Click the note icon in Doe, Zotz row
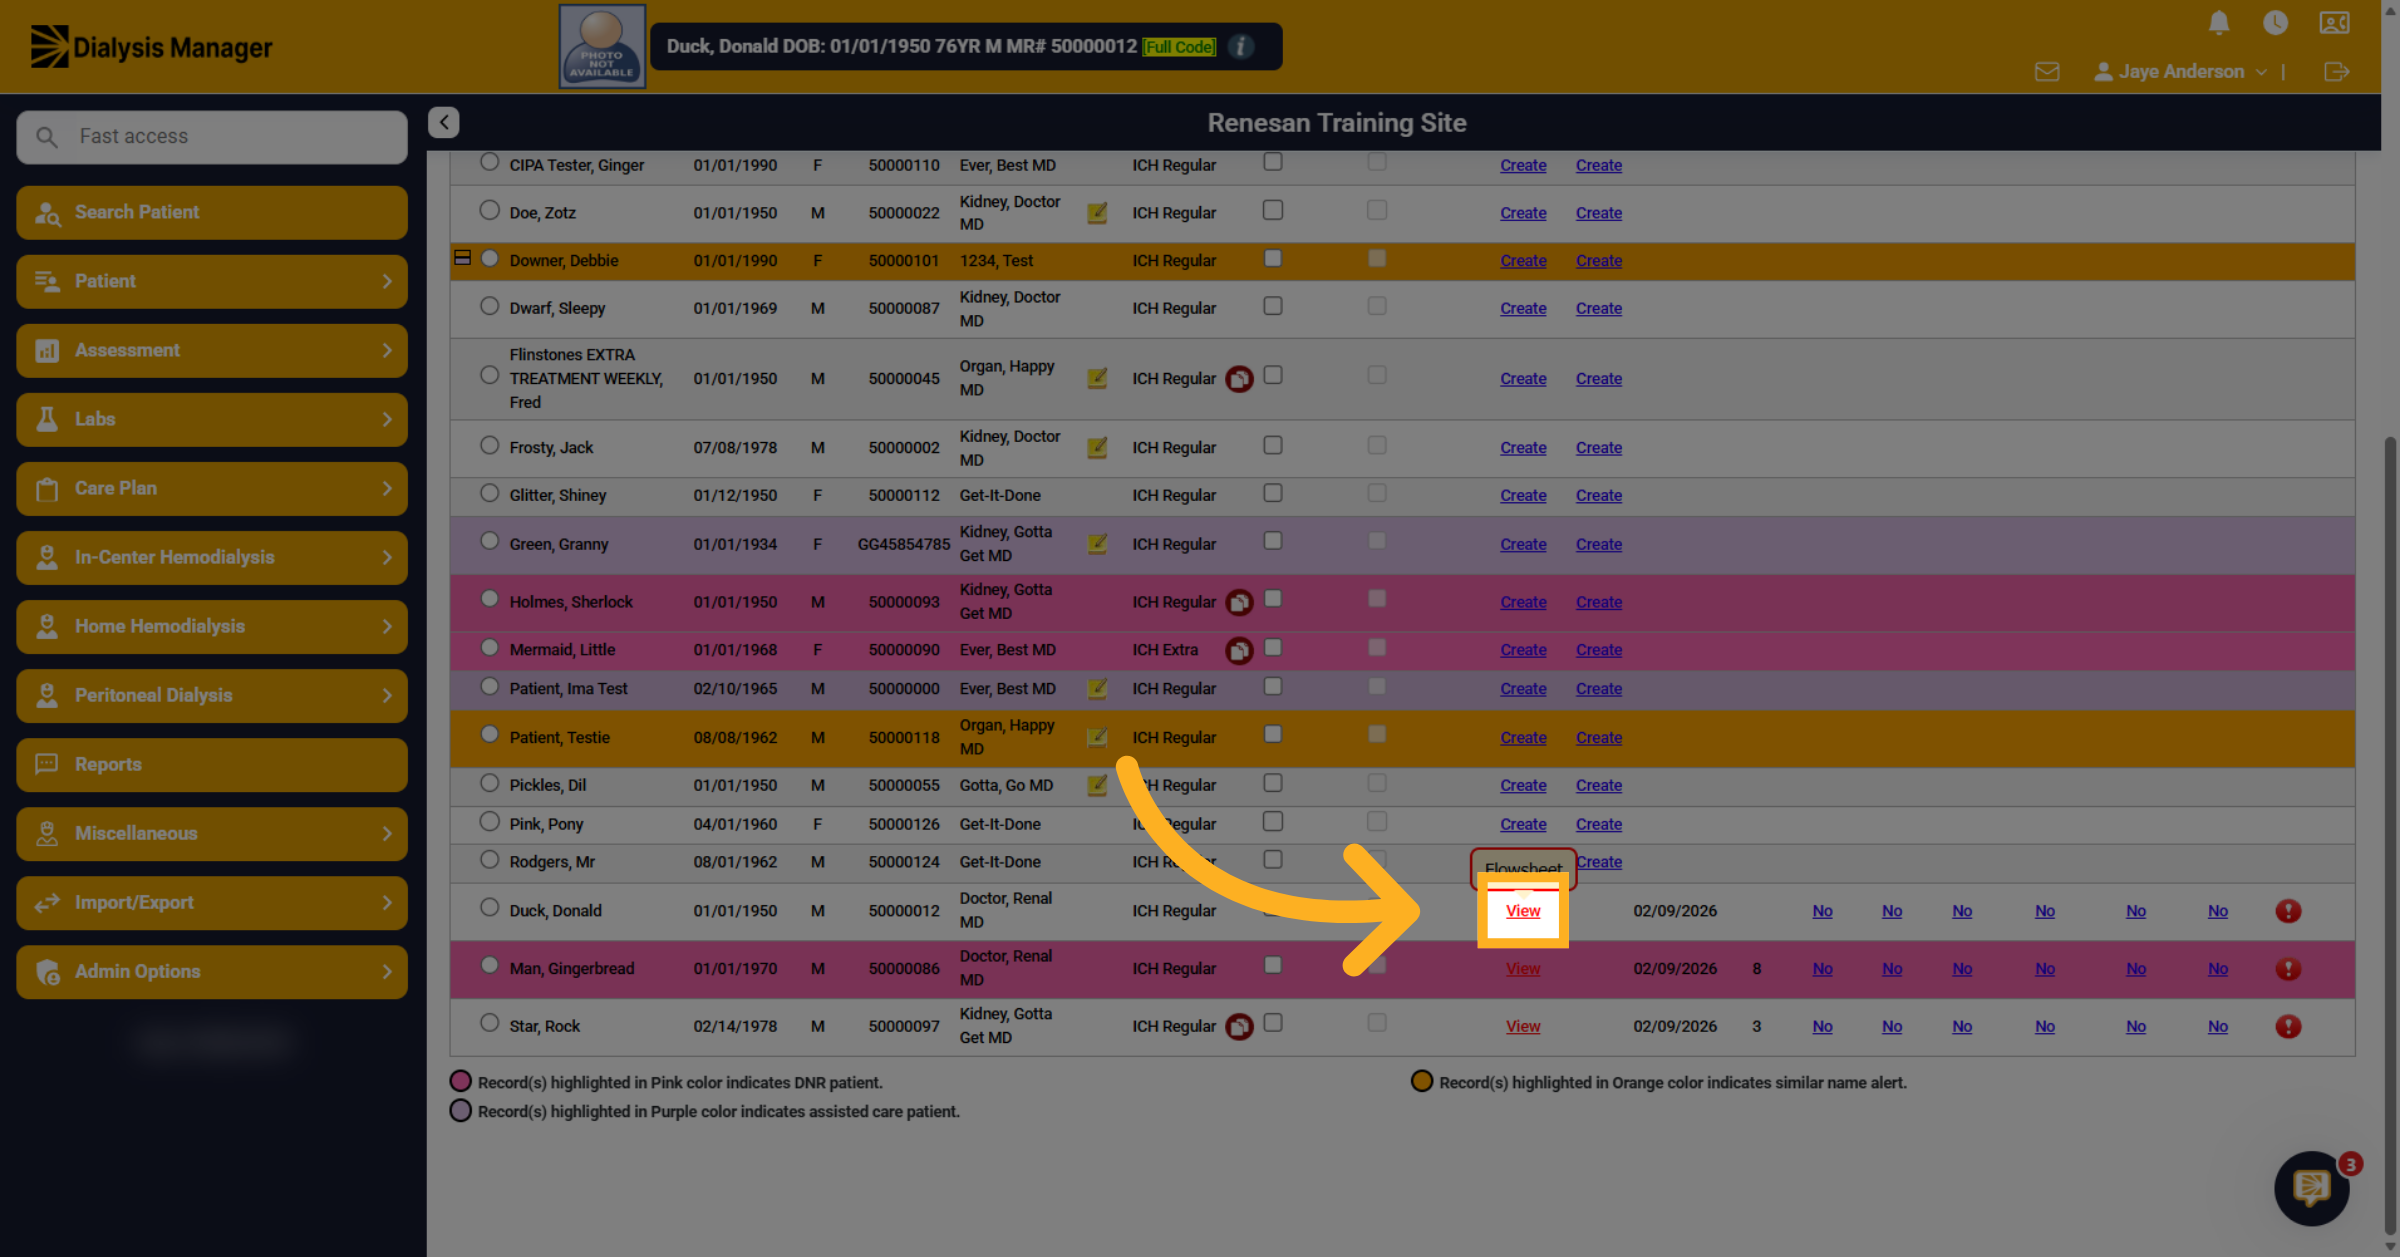Viewport: 2400px width, 1257px height. click(1097, 213)
